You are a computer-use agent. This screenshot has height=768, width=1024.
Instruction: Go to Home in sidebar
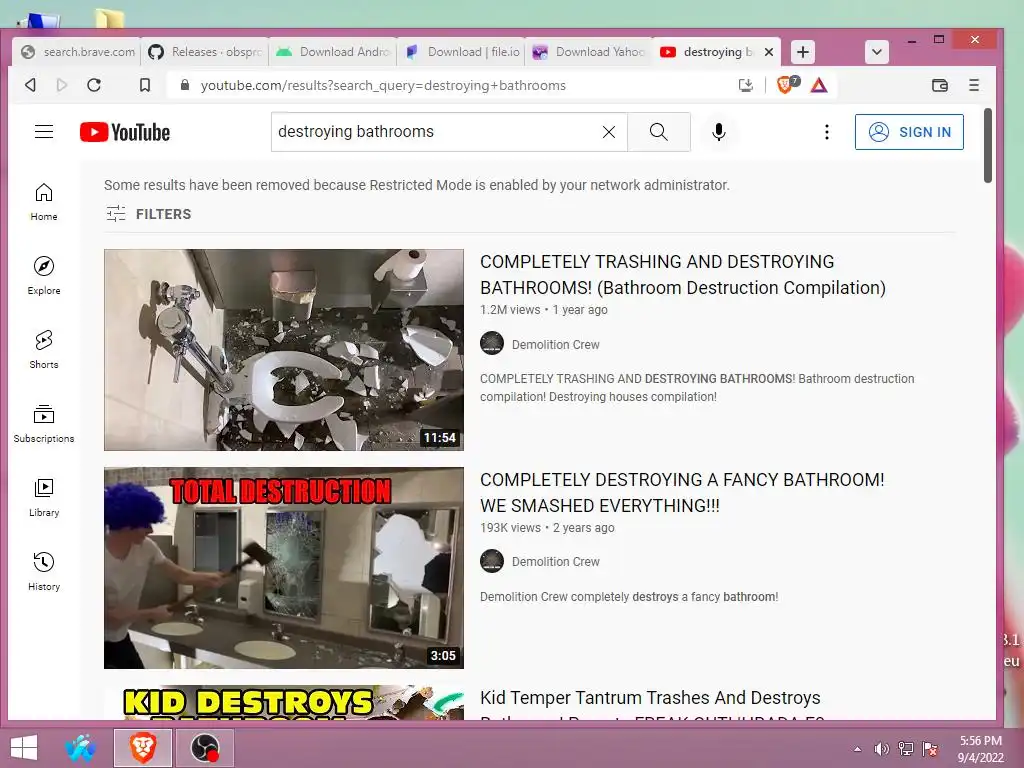(x=44, y=202)
